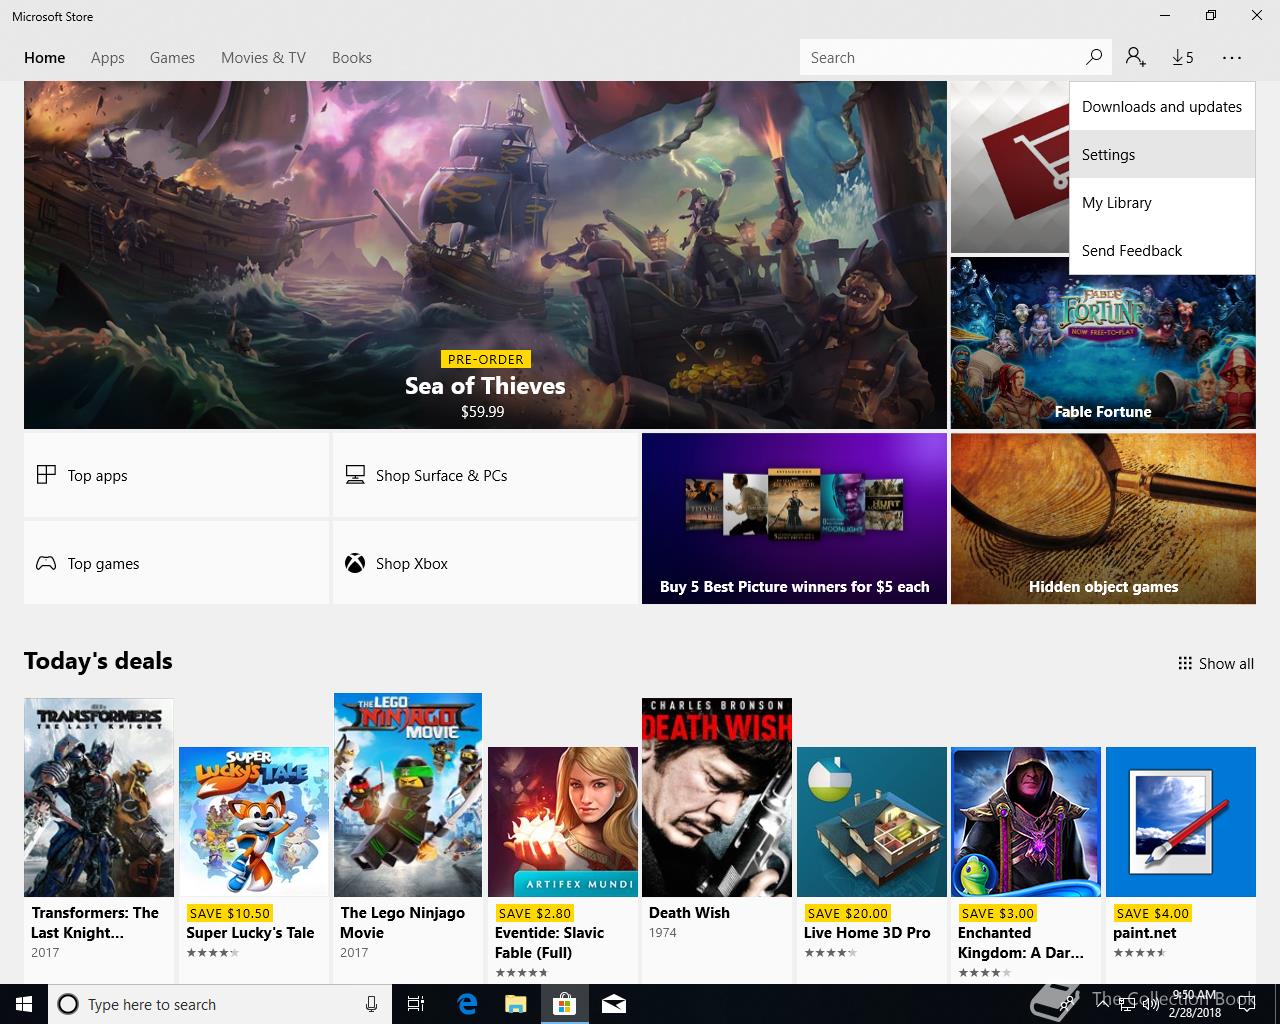Open the Movies & TV tab
The width and height of the screenshot is (1280, 1024).
(x=263, y=57)
